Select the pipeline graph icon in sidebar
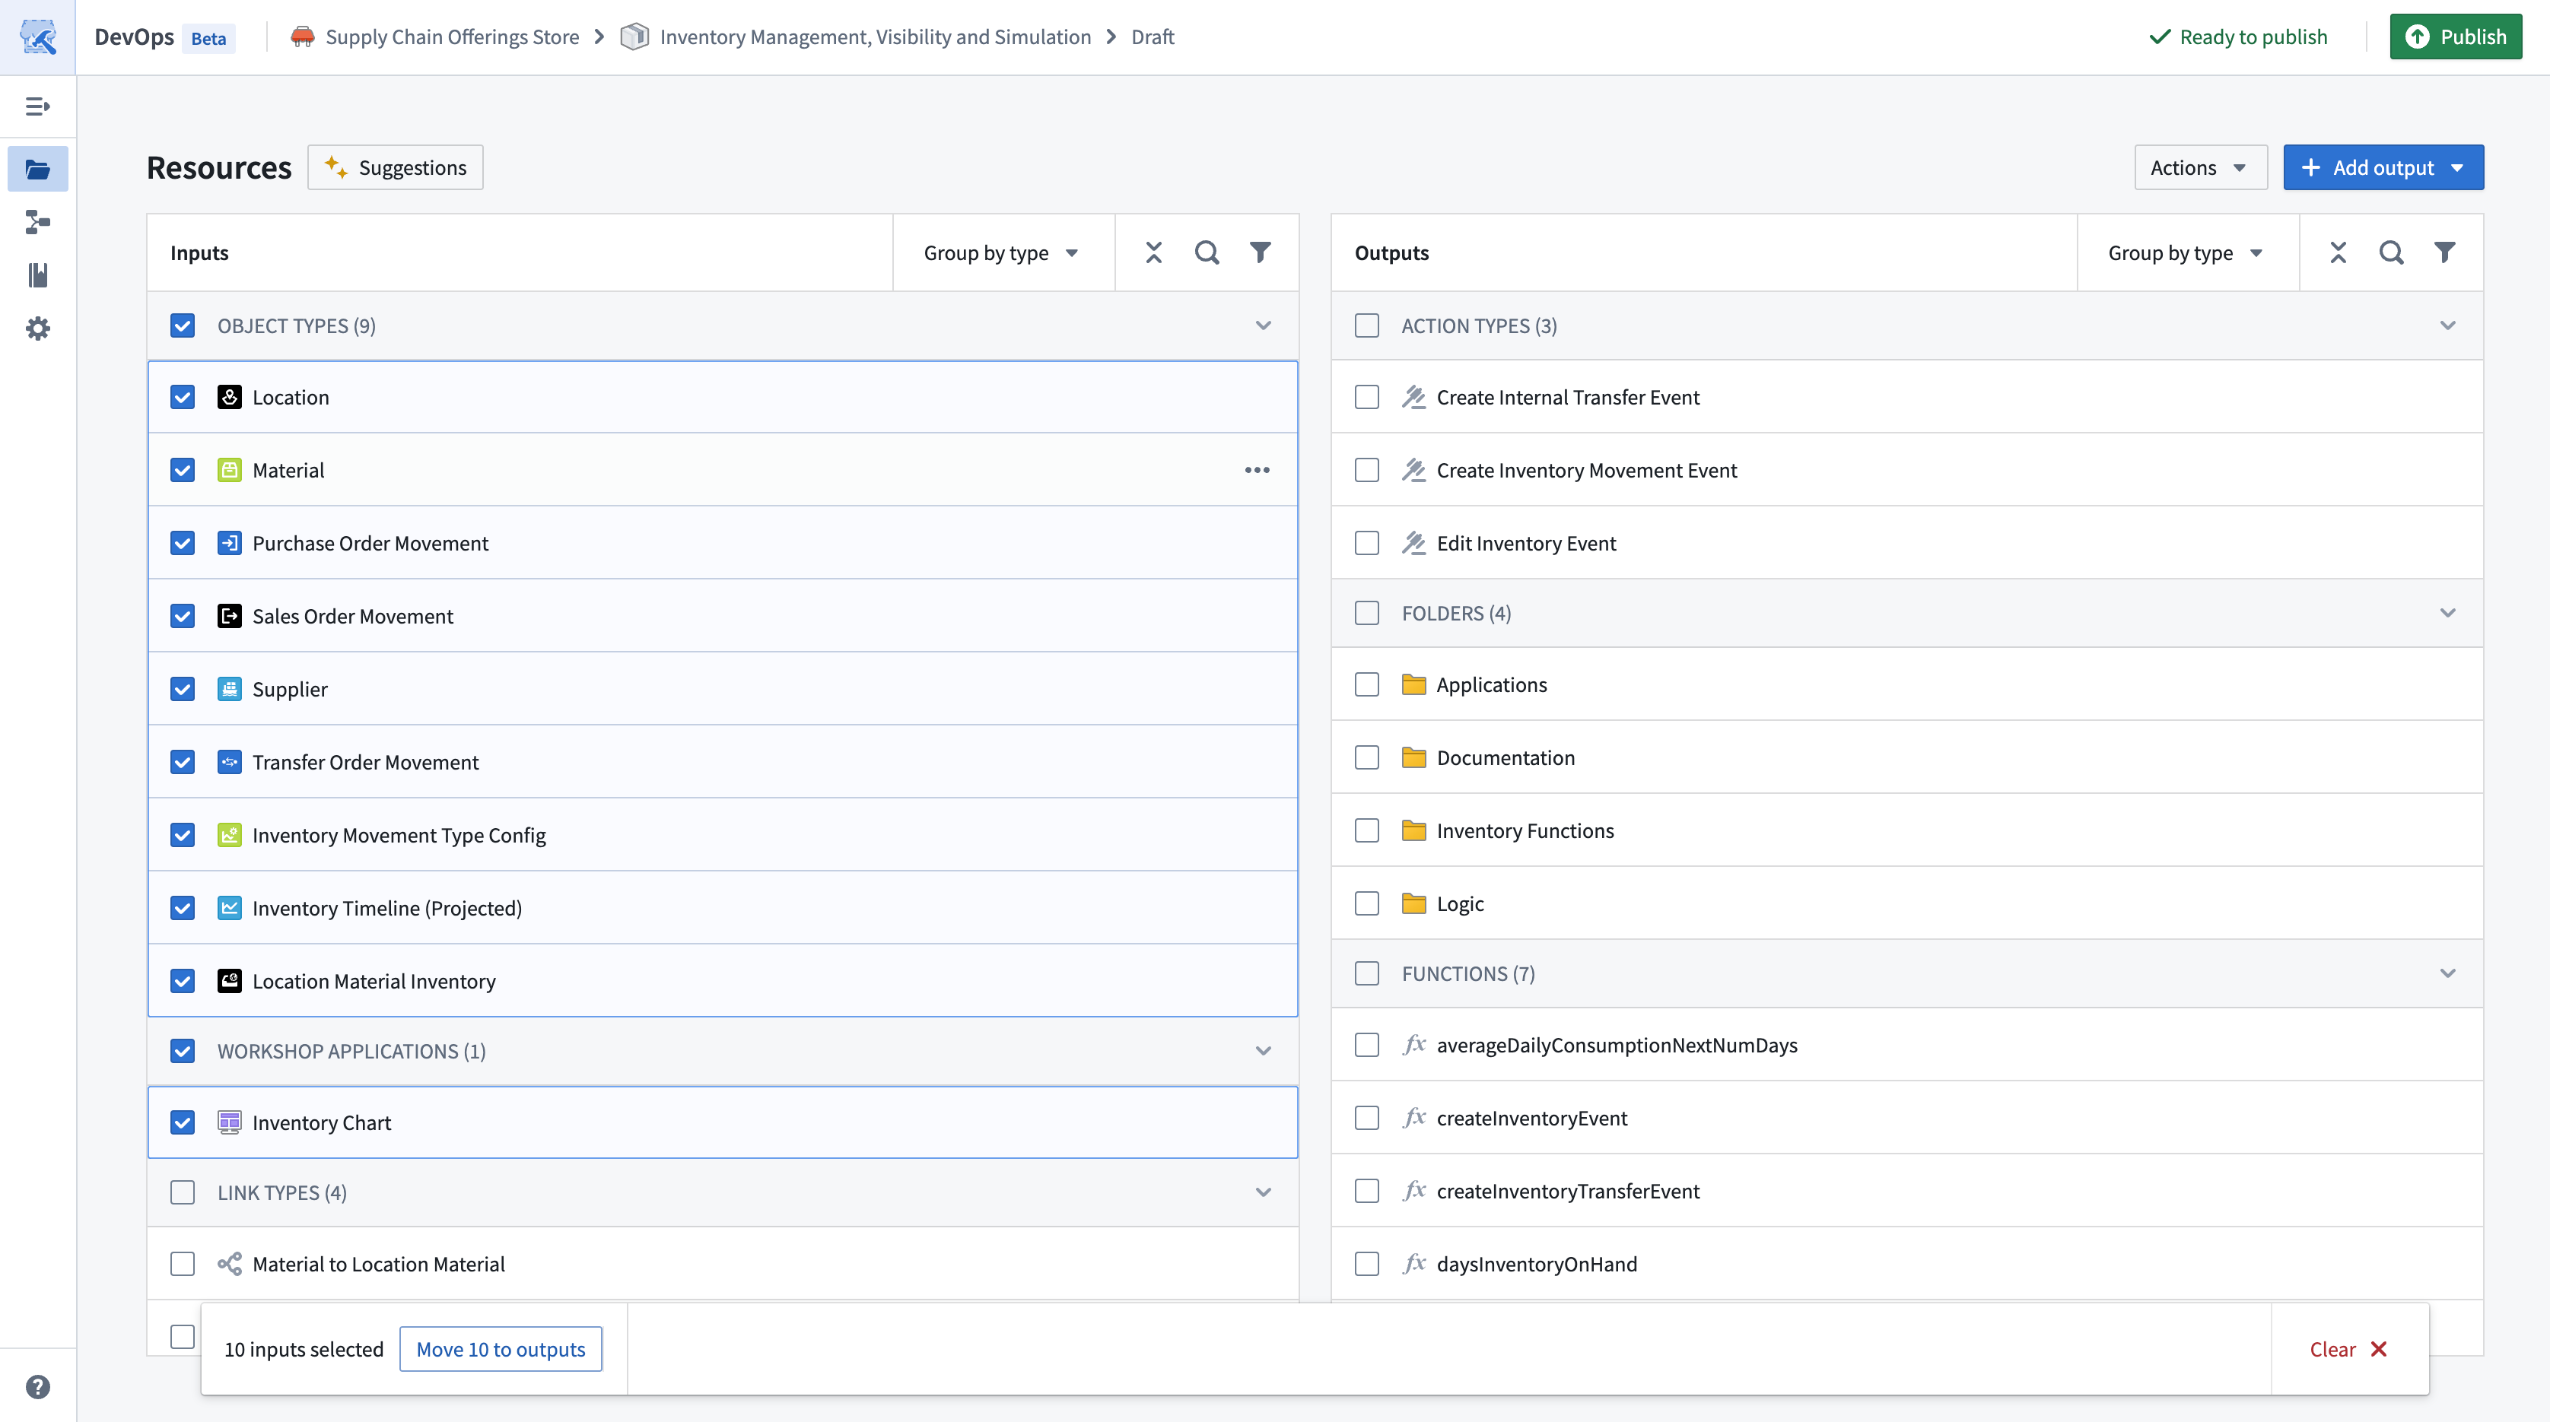This screenshot has width=2550, height=1422. [38, 222]
